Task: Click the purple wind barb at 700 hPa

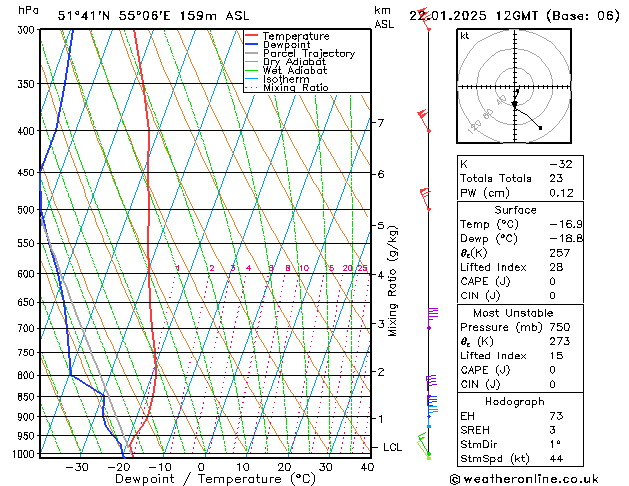Action: 432,318
